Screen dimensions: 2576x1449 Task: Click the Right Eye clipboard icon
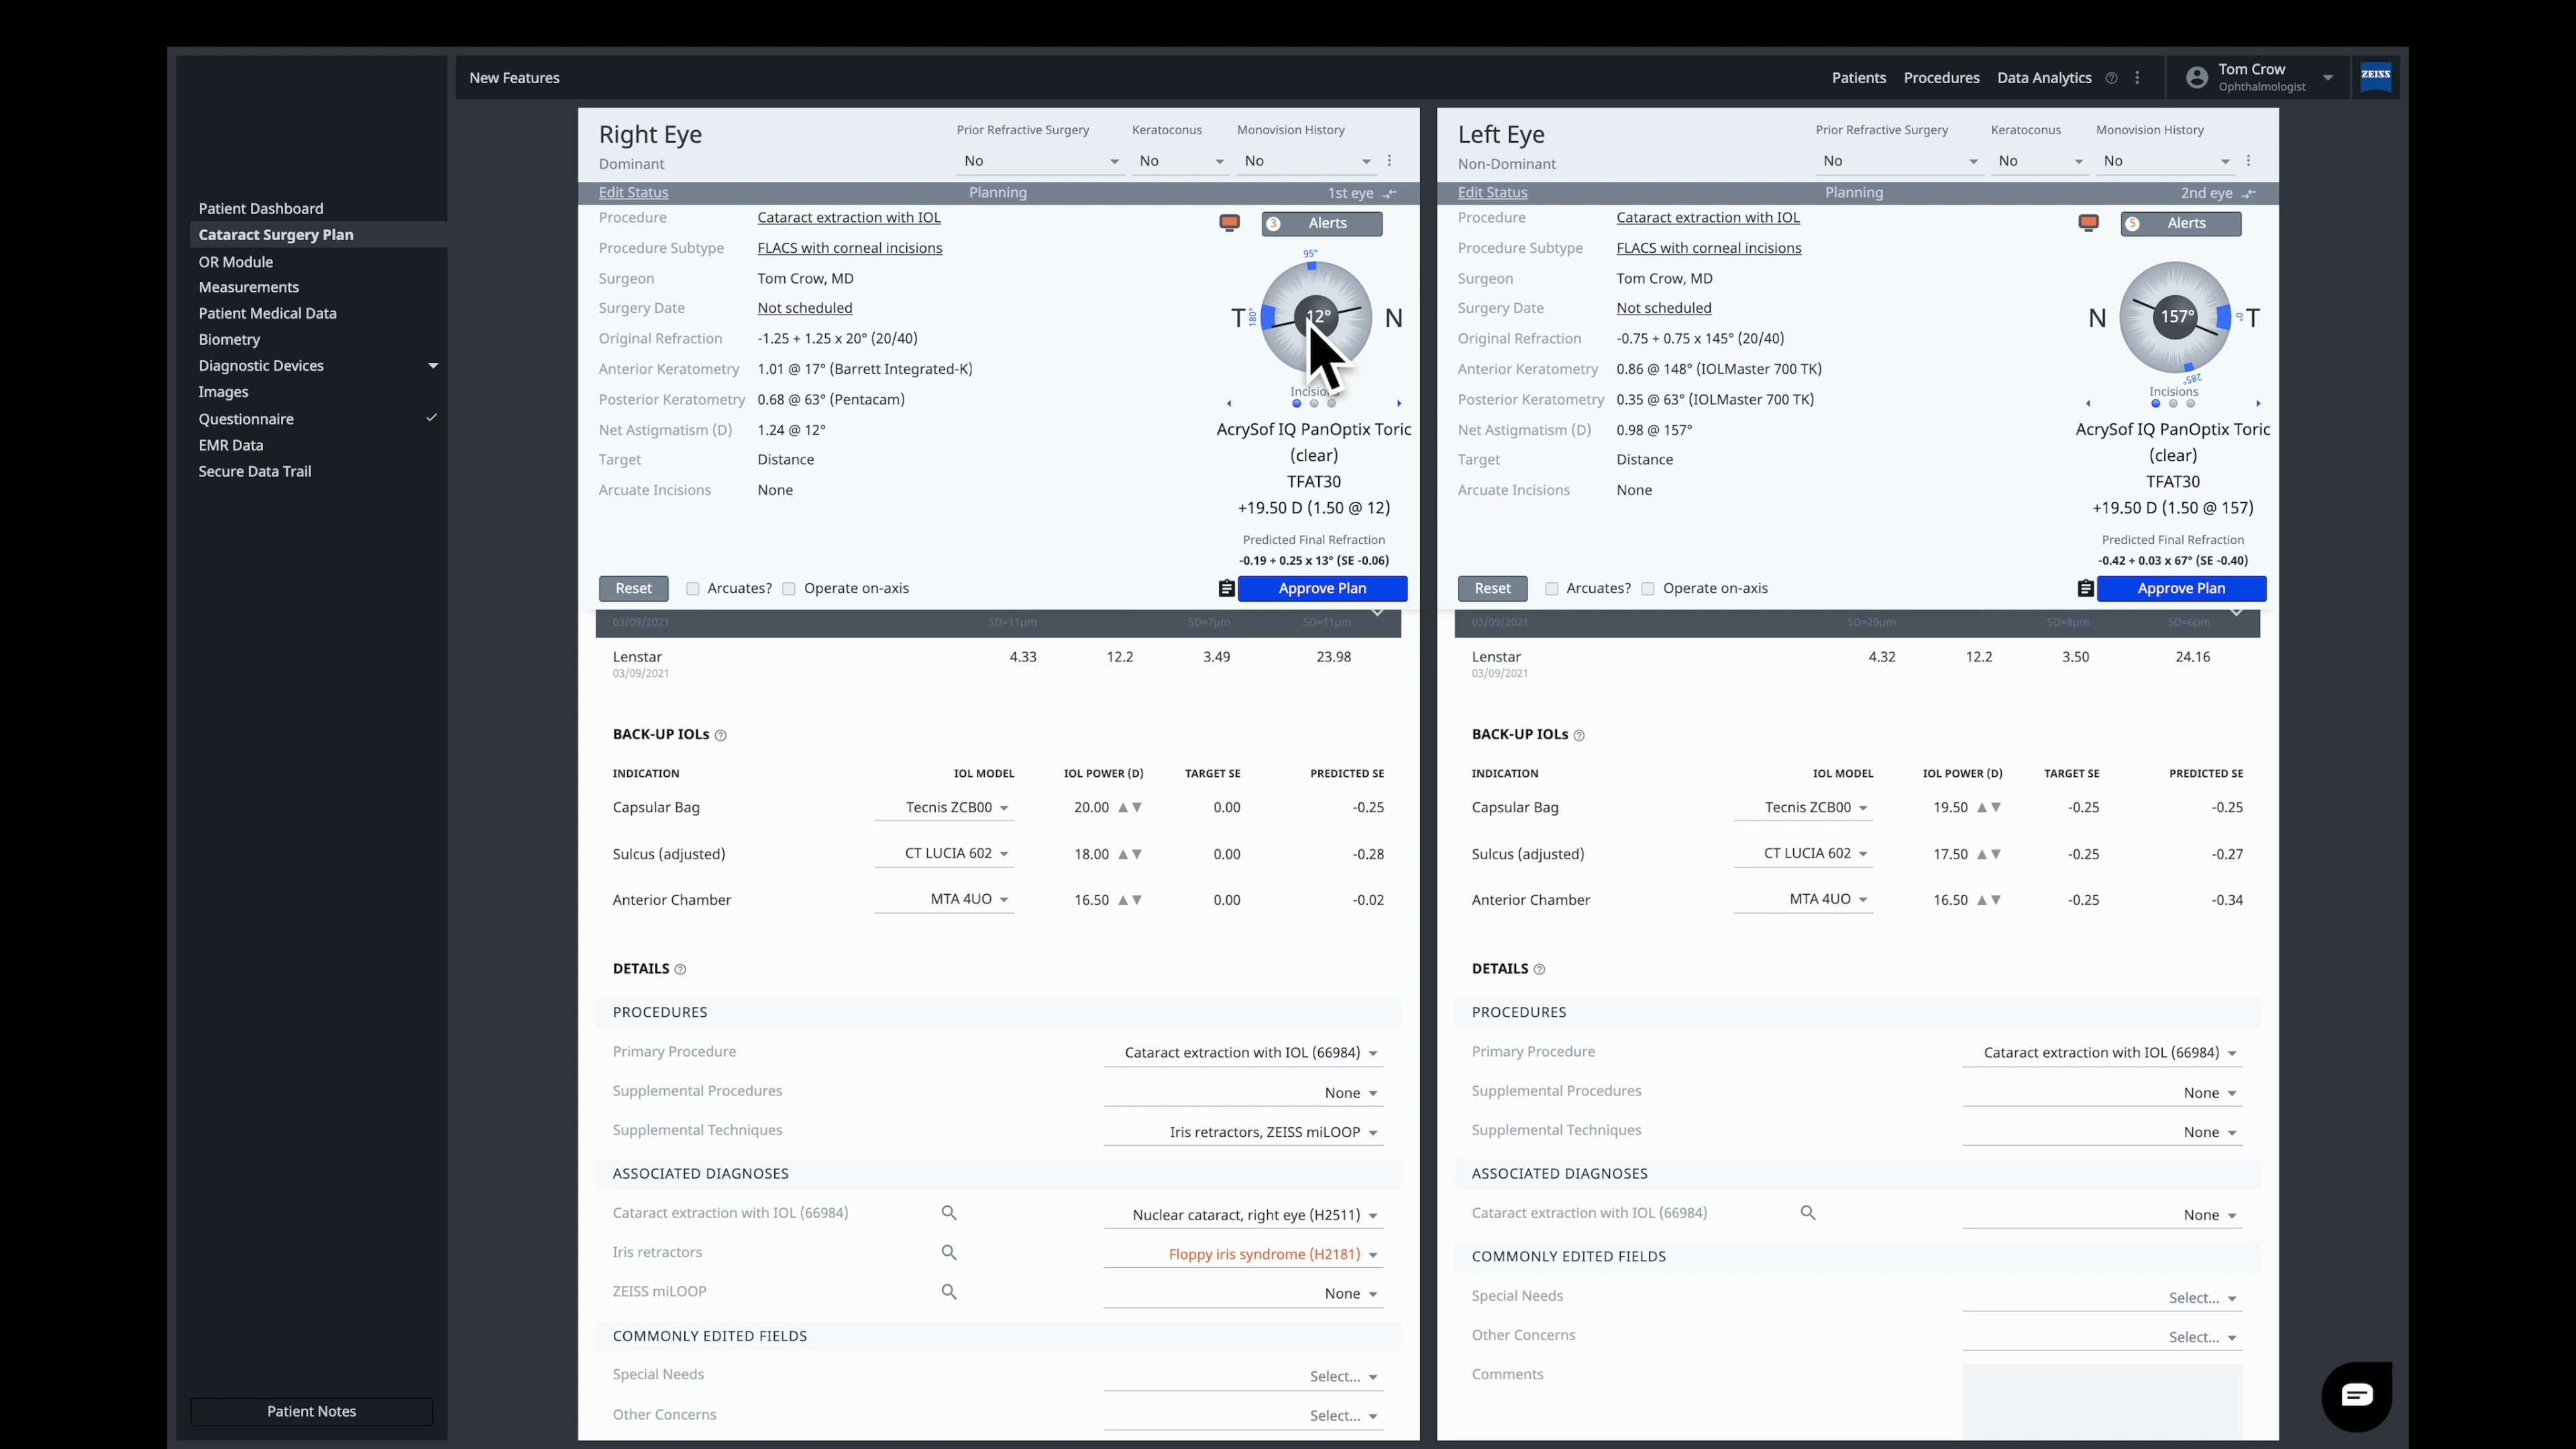coord(1226,589)
